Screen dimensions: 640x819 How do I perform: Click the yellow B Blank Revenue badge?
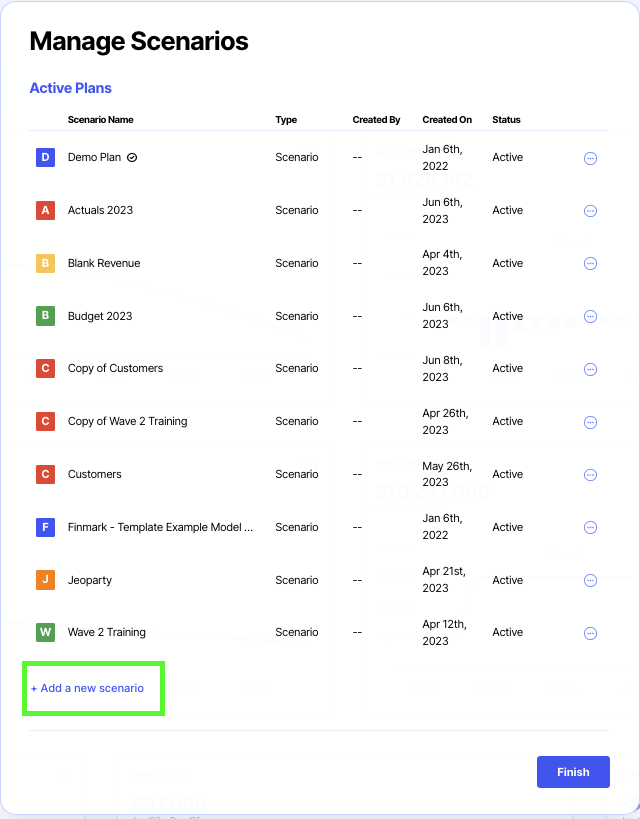coord(45,263)
